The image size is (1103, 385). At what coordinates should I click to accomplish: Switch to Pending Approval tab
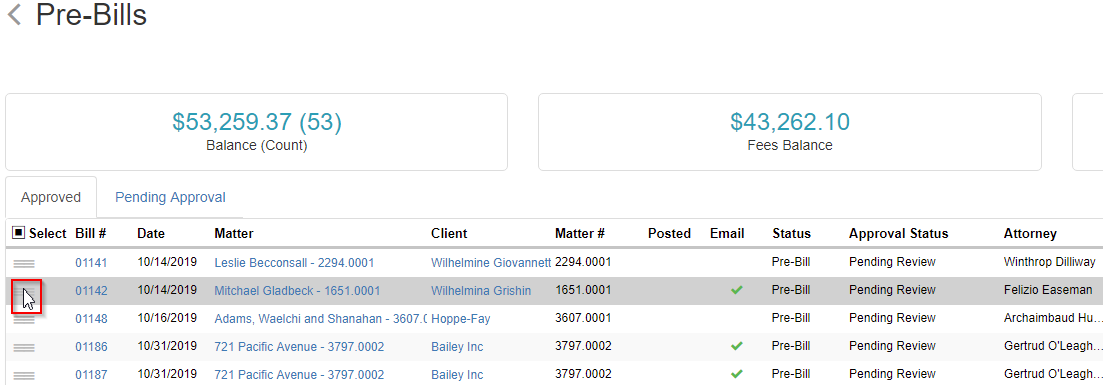170,197
